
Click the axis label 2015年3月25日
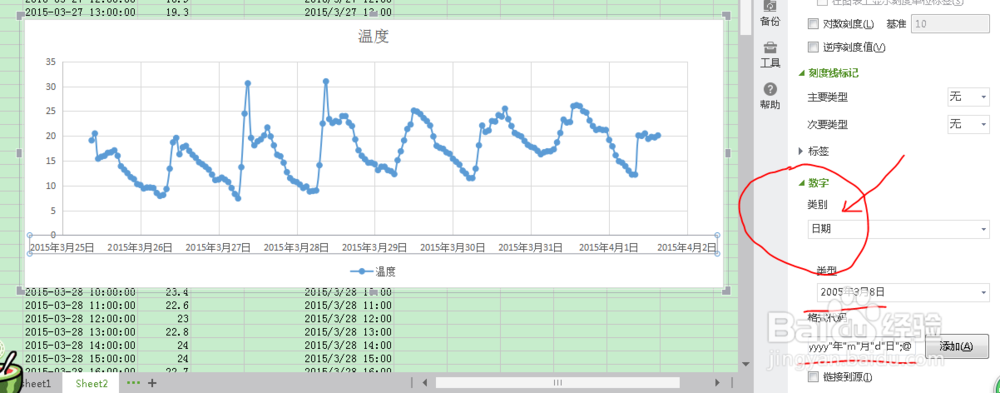pos(62,247)
